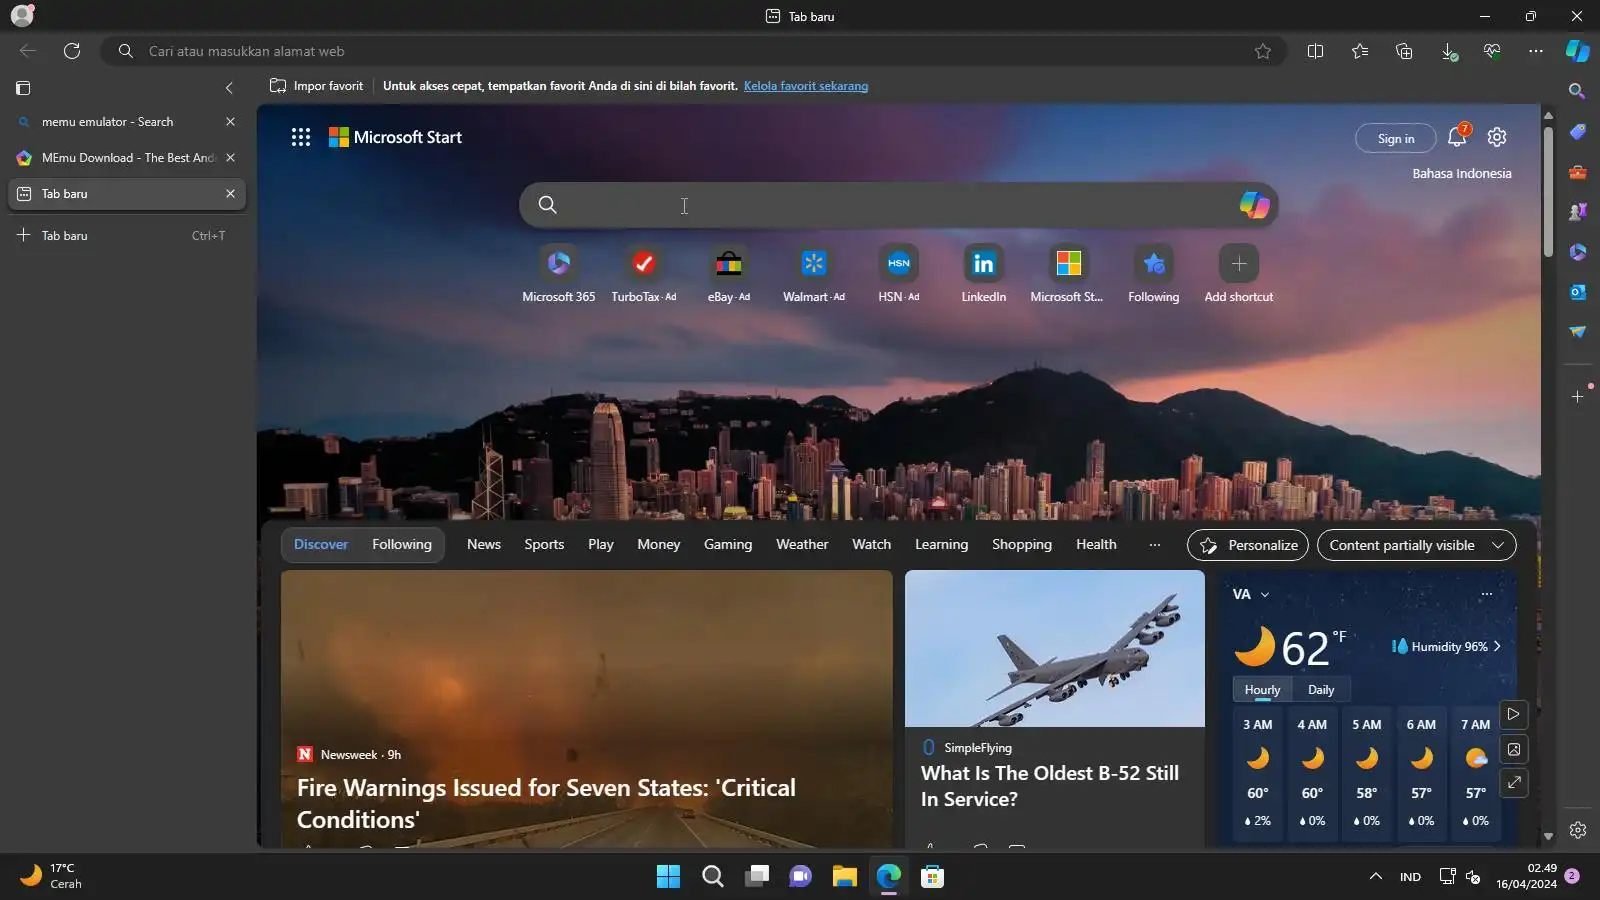Open the TurboTax shortcut
This screenshot has height=900, width=1600.
click(x=644, y=273)
